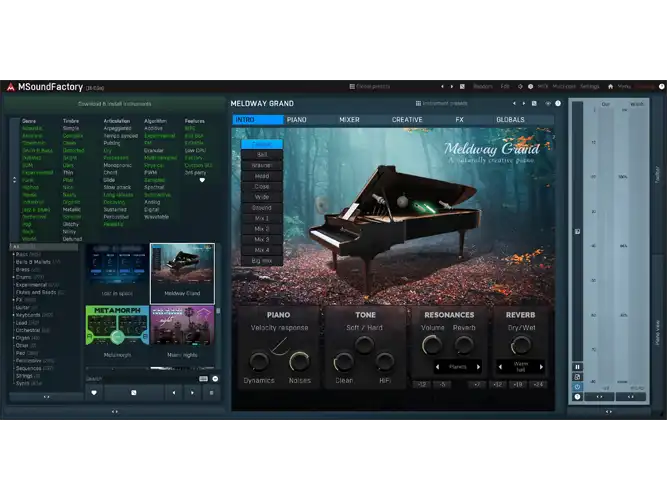The width and height of the screenshot is (667, 500).
Task: Select the Mix 1 preset
Action: tap(262, 218)
